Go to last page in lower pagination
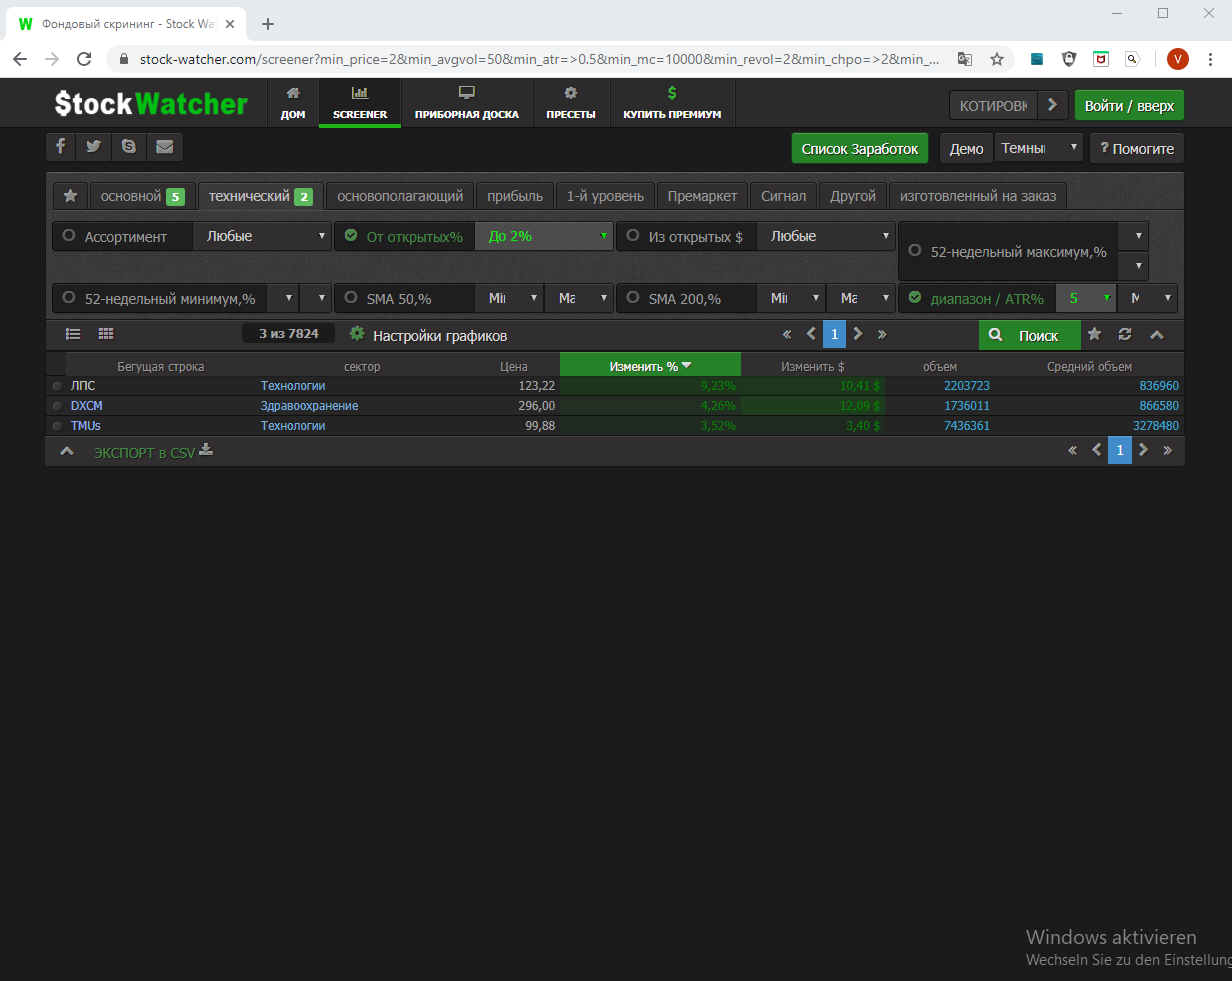1232x981 pixels. point(1168,451)
